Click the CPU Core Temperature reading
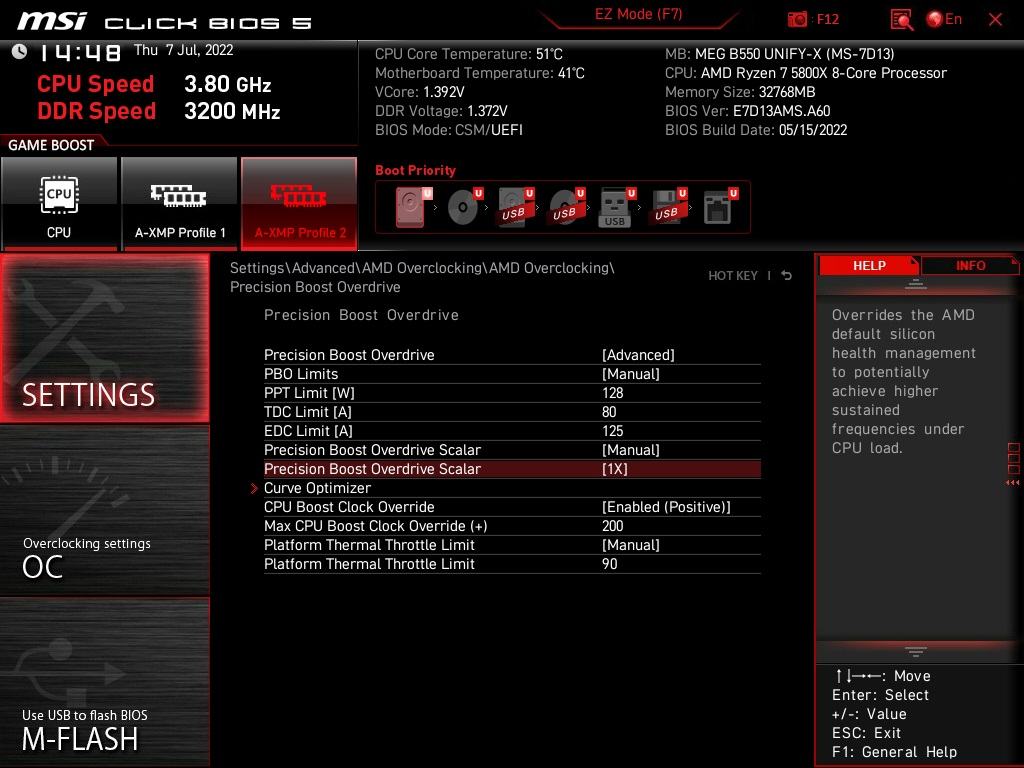This screenshot has width=1024, height=768. [468, 54]
